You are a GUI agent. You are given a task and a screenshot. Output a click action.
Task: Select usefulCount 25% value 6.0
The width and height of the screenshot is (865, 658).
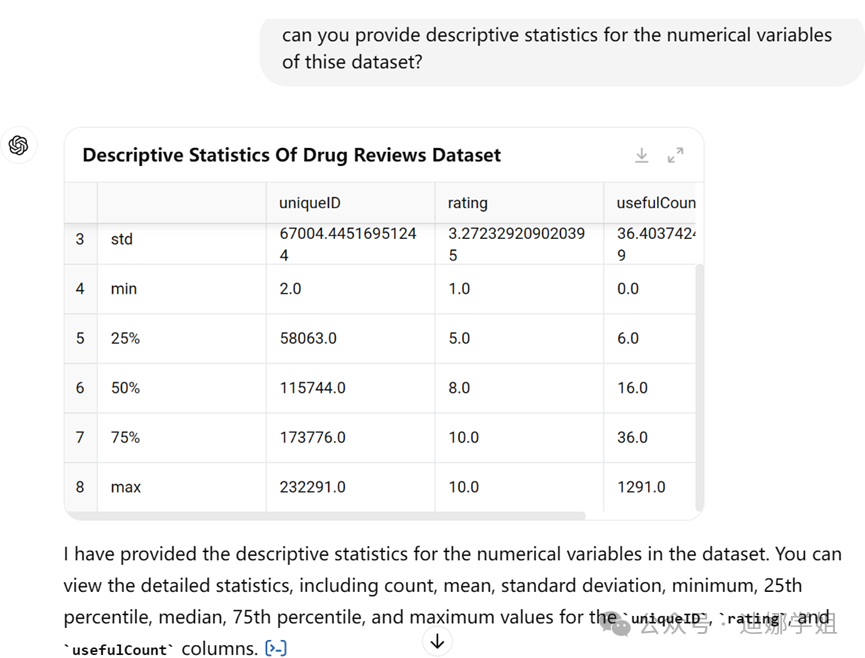pyautogui.click(x=628, y=338)
